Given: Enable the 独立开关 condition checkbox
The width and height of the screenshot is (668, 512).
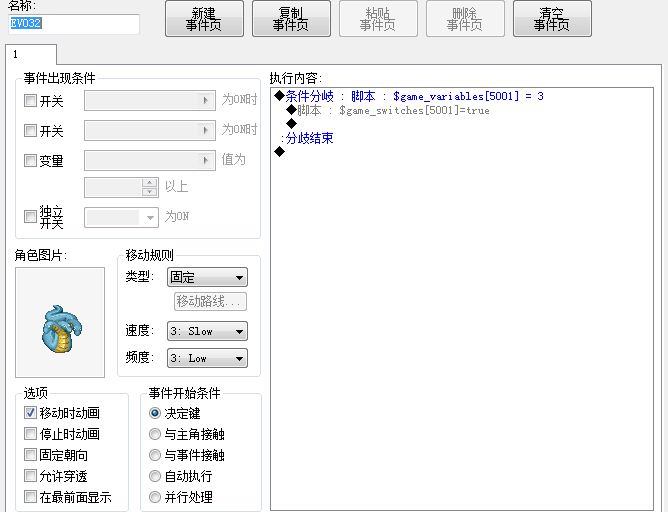Looking at the screenshot, I should coord(30,216).
